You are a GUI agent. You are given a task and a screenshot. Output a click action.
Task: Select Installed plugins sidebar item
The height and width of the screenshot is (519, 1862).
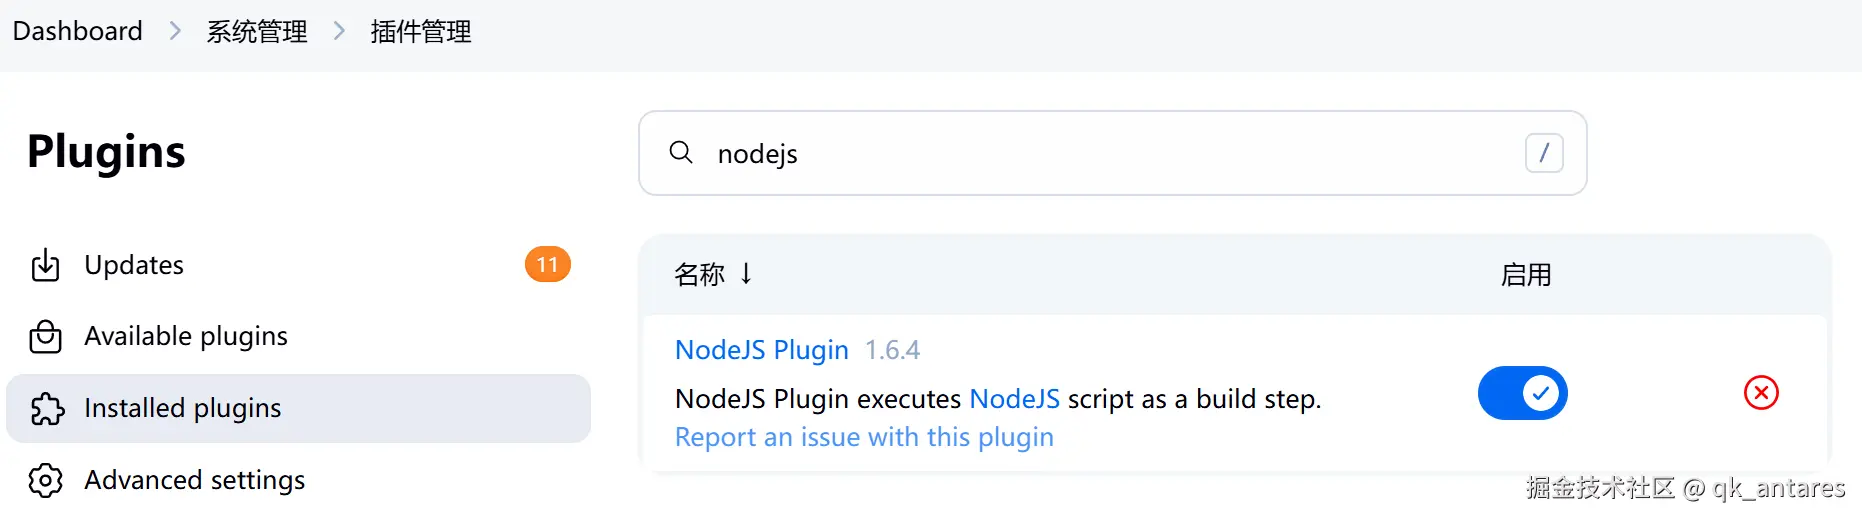tap(183, 409)
